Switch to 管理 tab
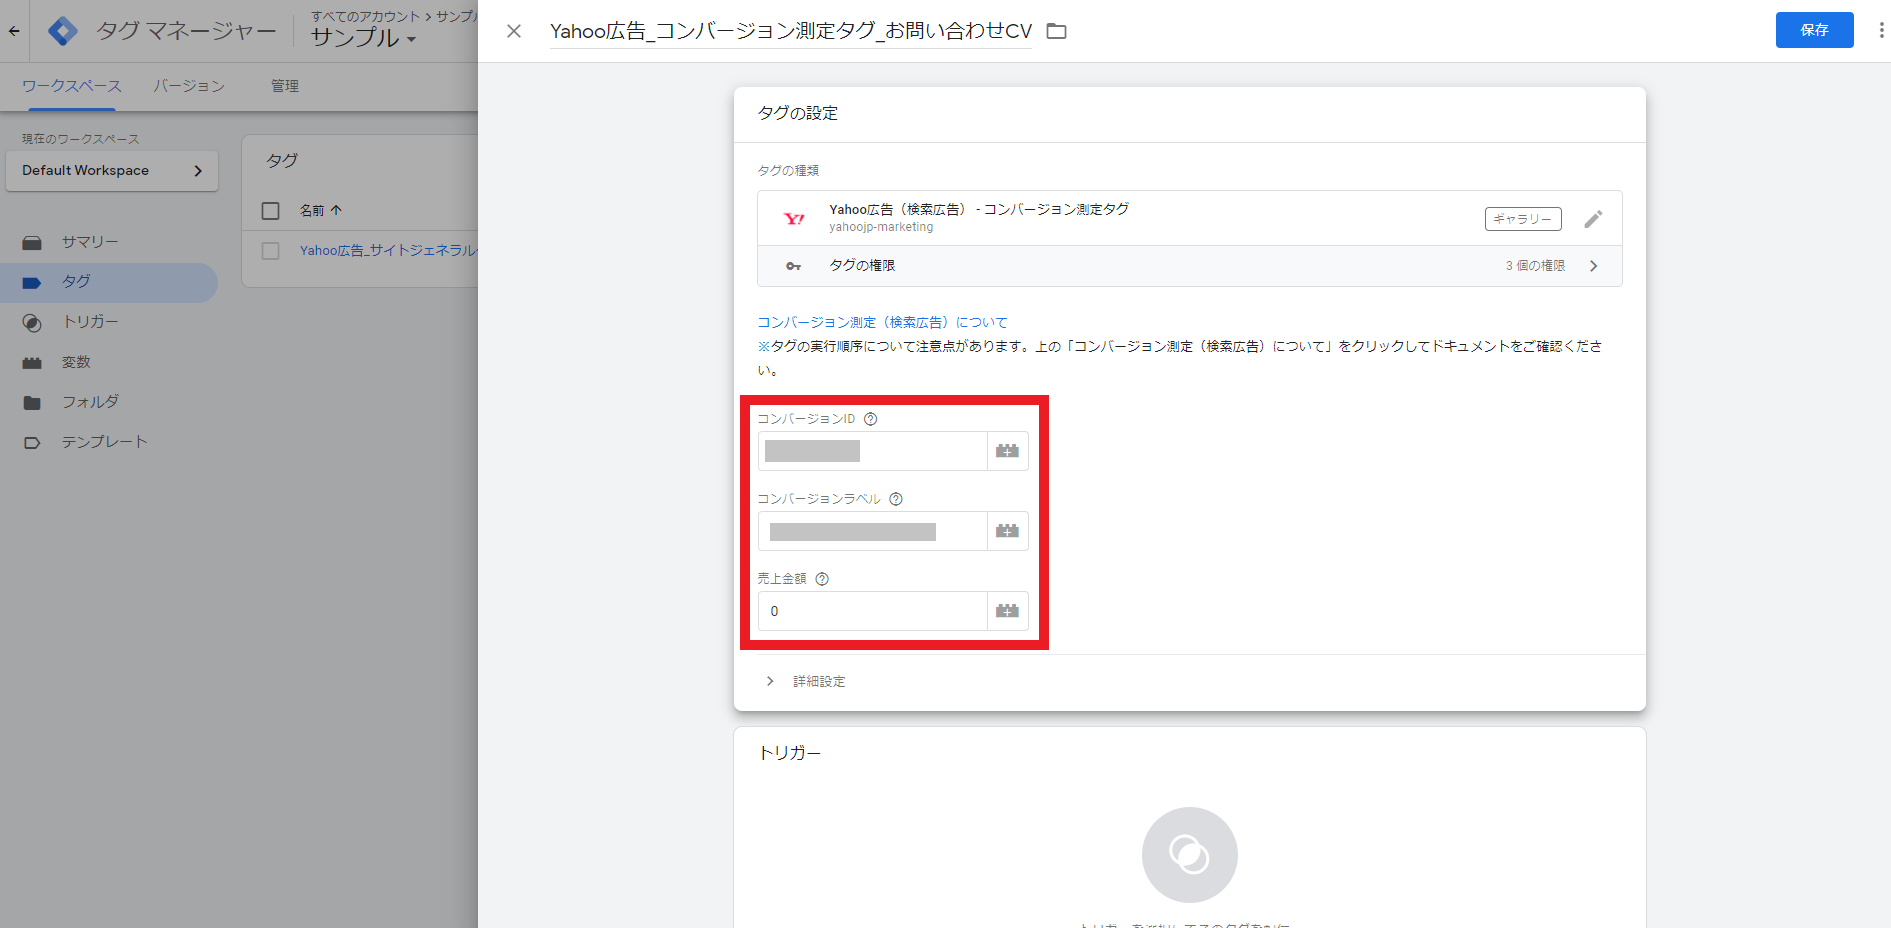Image resolution: width=1891 pixels, height=928 pixels. (285, 86)
